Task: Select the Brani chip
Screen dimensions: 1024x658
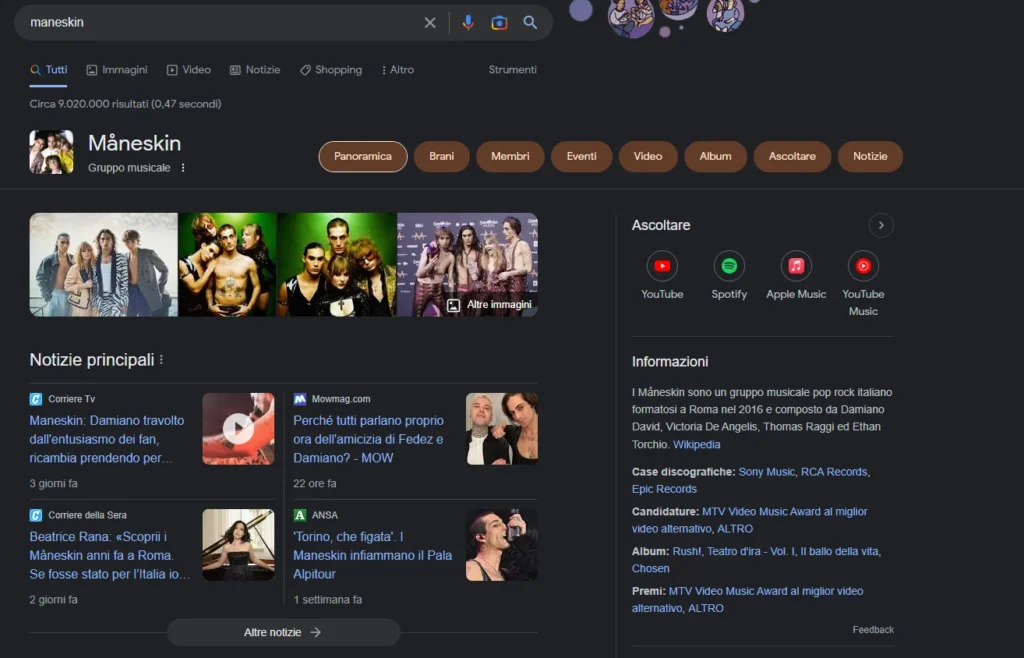Action: click(x=441, y=157)
